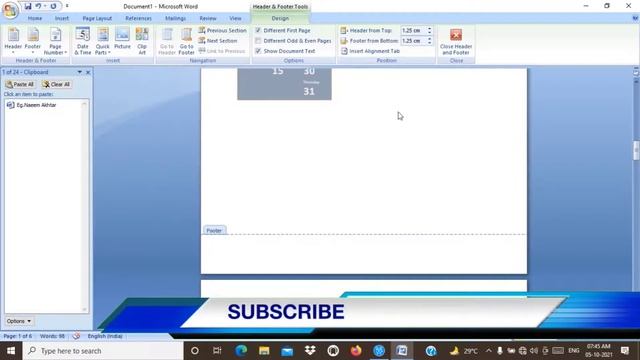
Task: Undo the last action
Action: pos(38,6)
